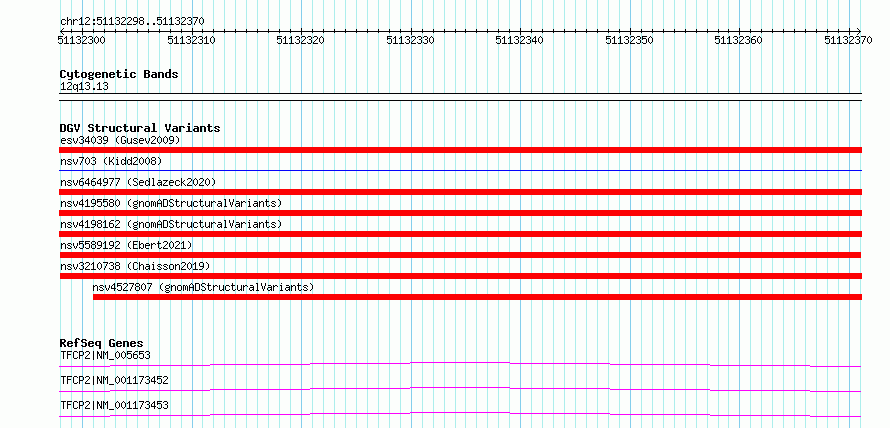
Task: Select transcript label TFCP2|NM_001173452
Action: pyautogui.click(x=114, y=380)
